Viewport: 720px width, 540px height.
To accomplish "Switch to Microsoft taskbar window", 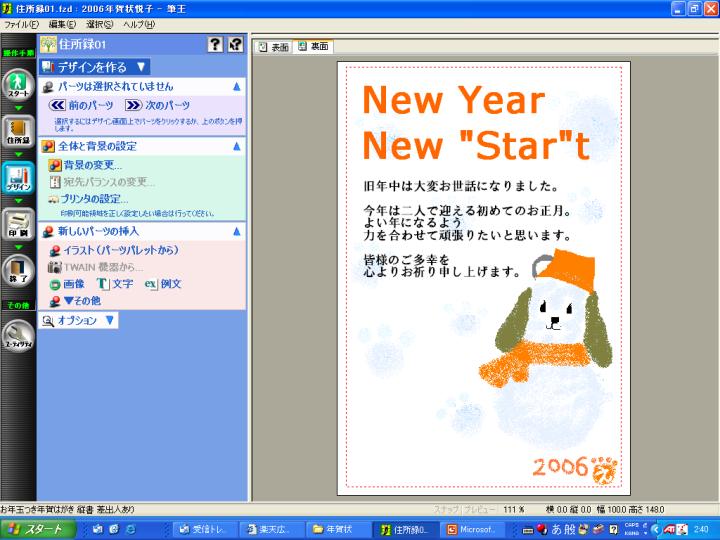I will 473,529.
